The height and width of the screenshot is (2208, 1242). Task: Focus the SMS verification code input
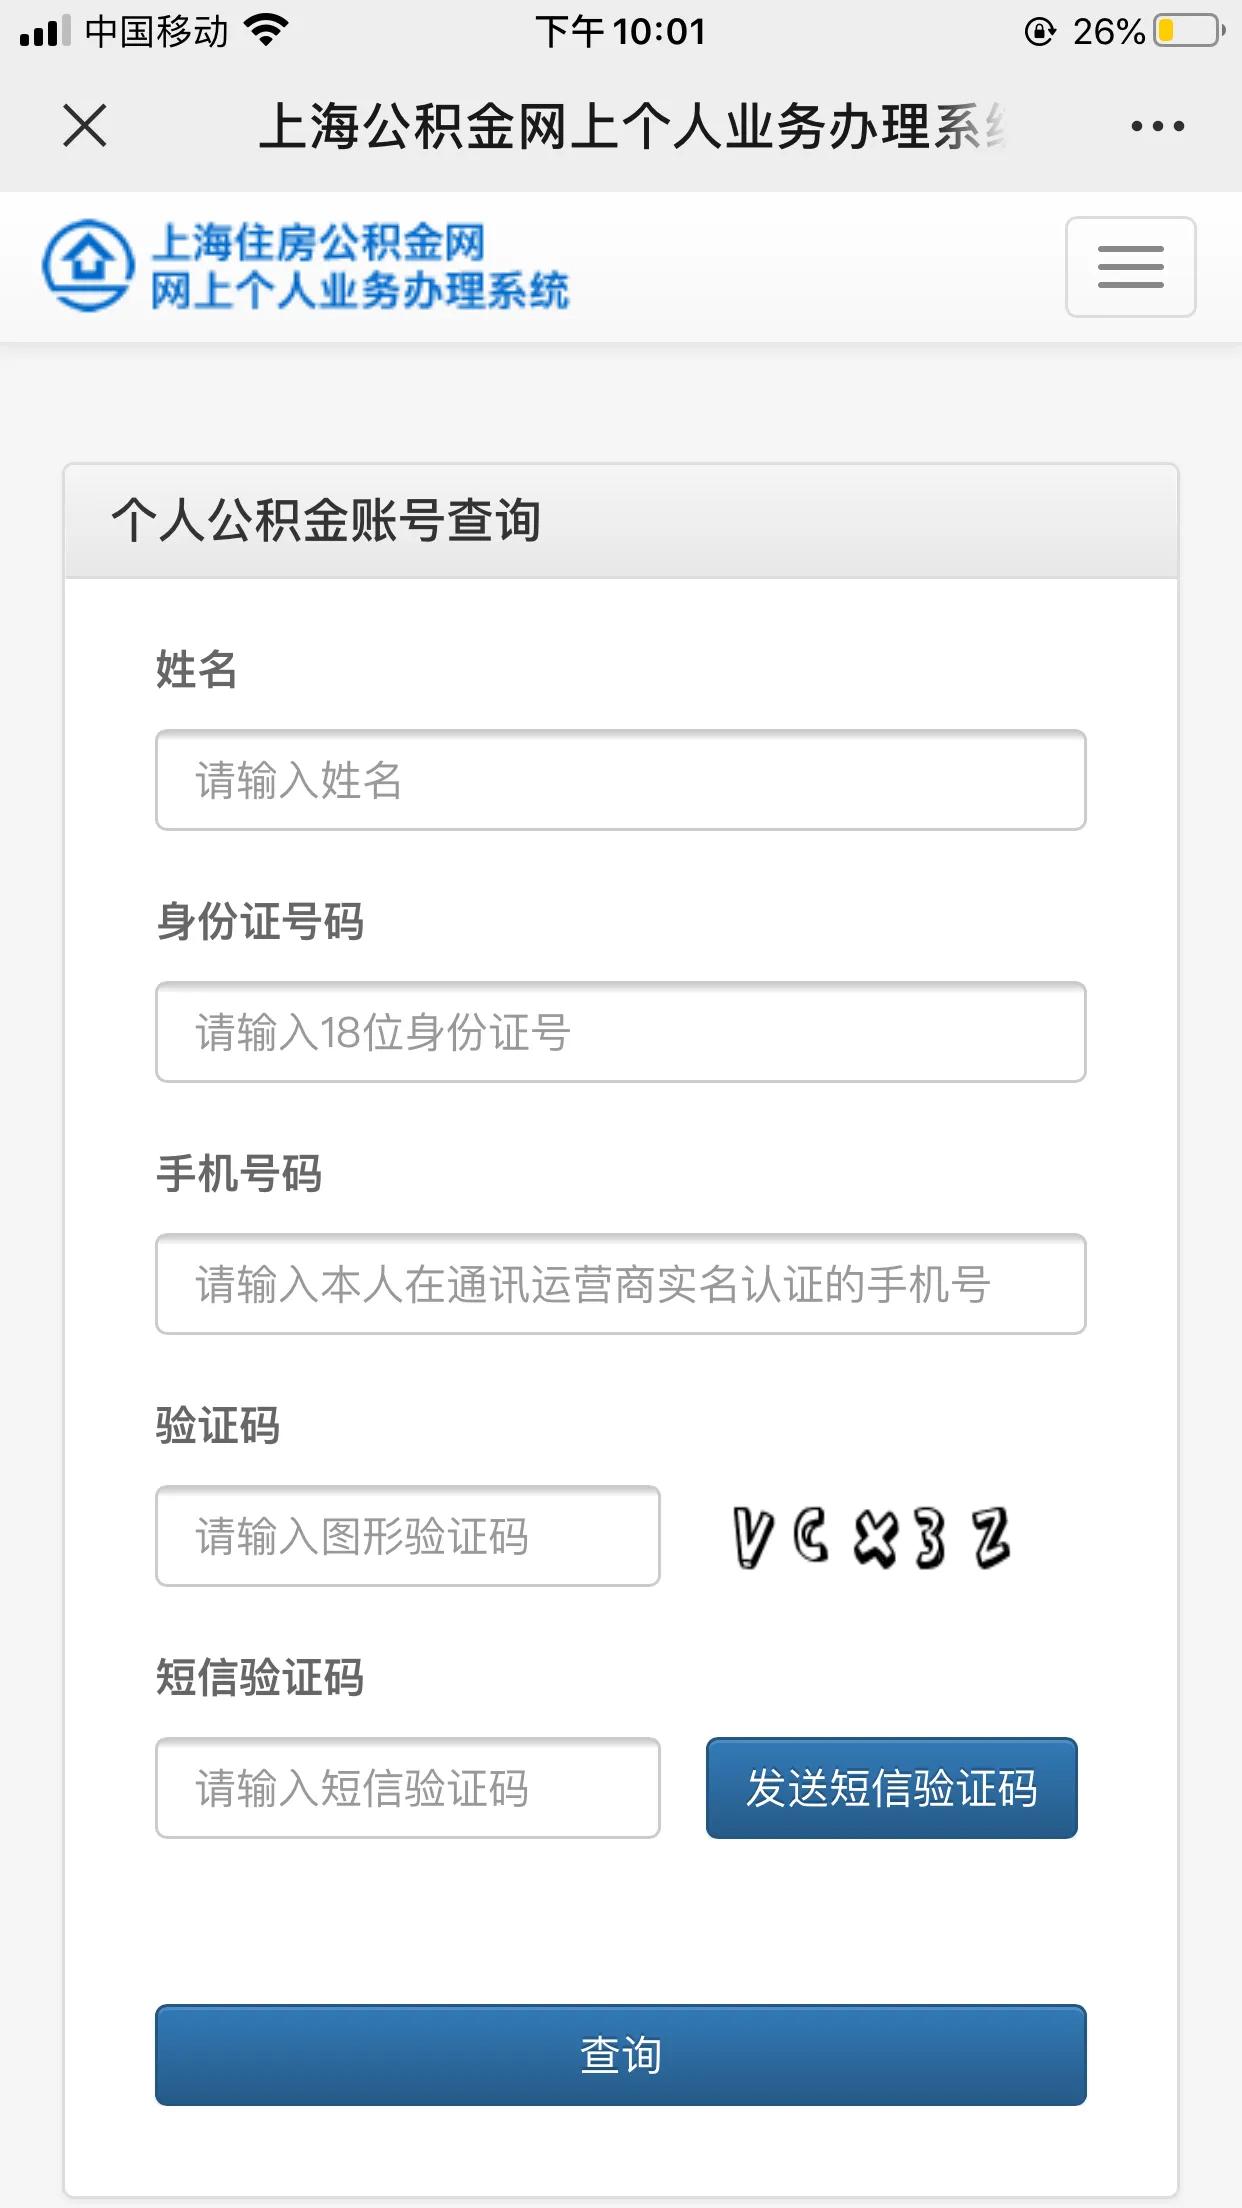click(x=407, y=1788)
